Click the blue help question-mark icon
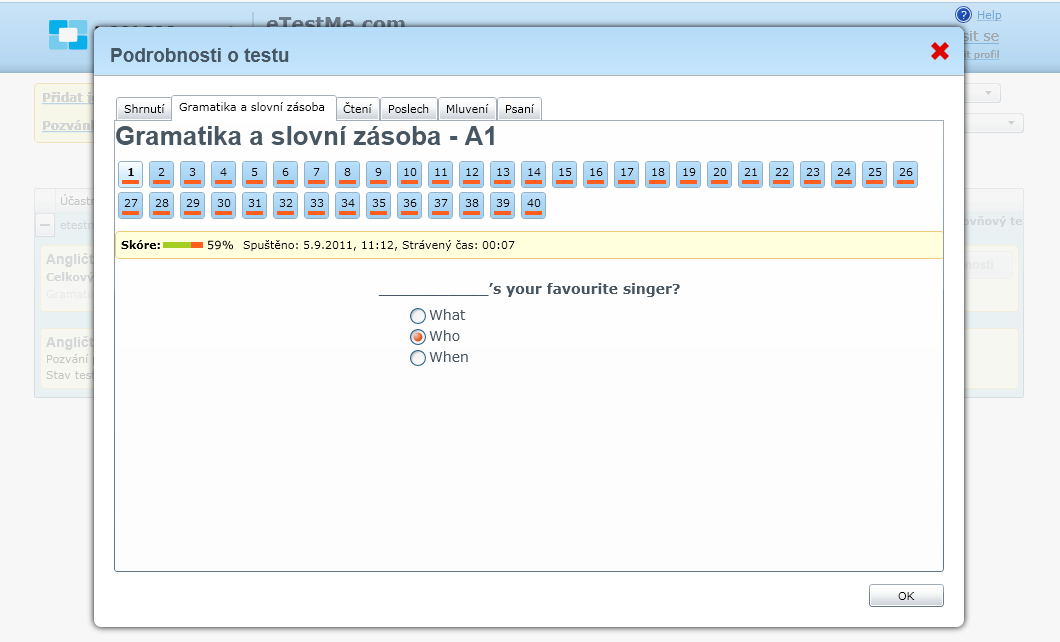 pos(963,14)
